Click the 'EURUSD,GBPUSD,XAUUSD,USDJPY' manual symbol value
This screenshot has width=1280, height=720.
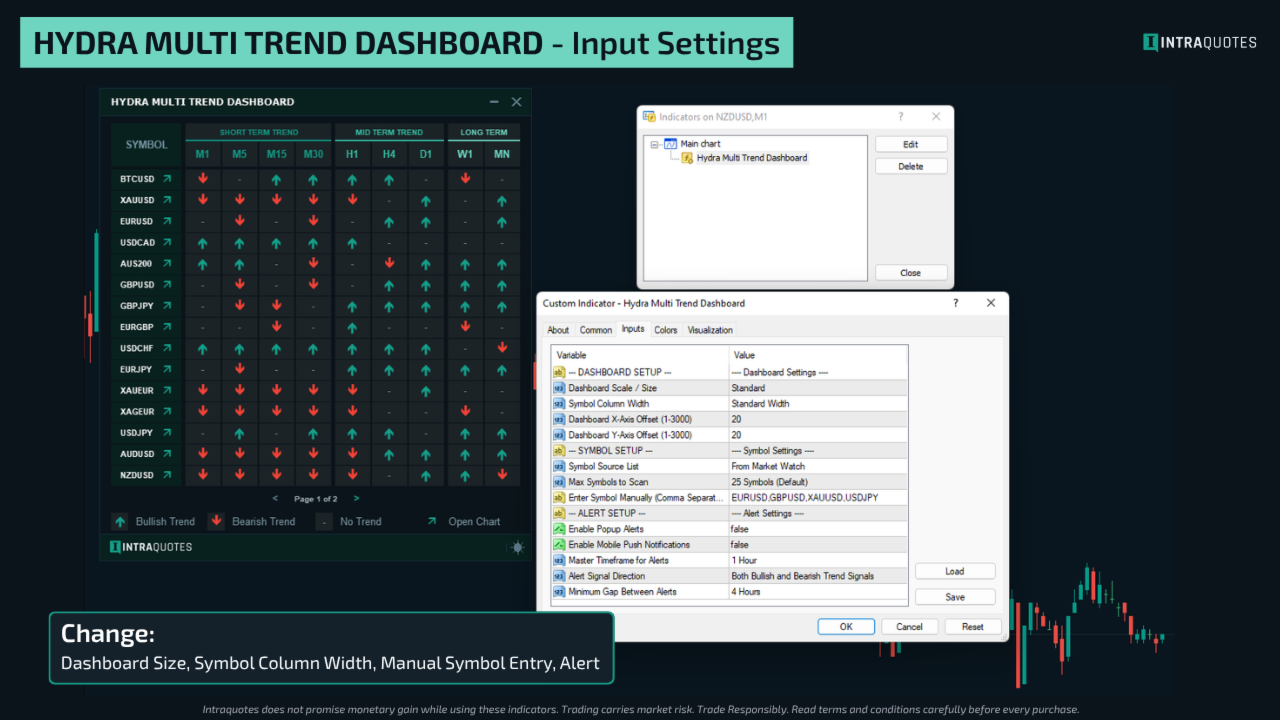(x=818, y=497)
